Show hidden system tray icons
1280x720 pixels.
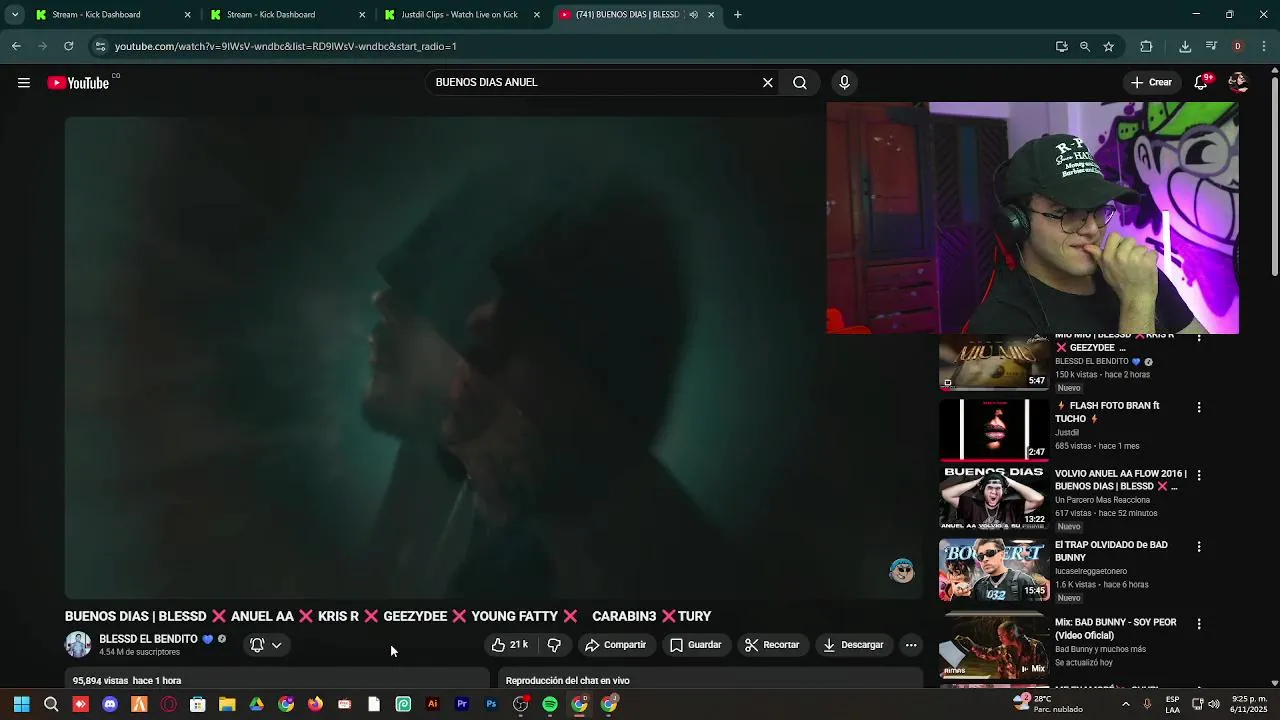click(x=1125, y=704)
